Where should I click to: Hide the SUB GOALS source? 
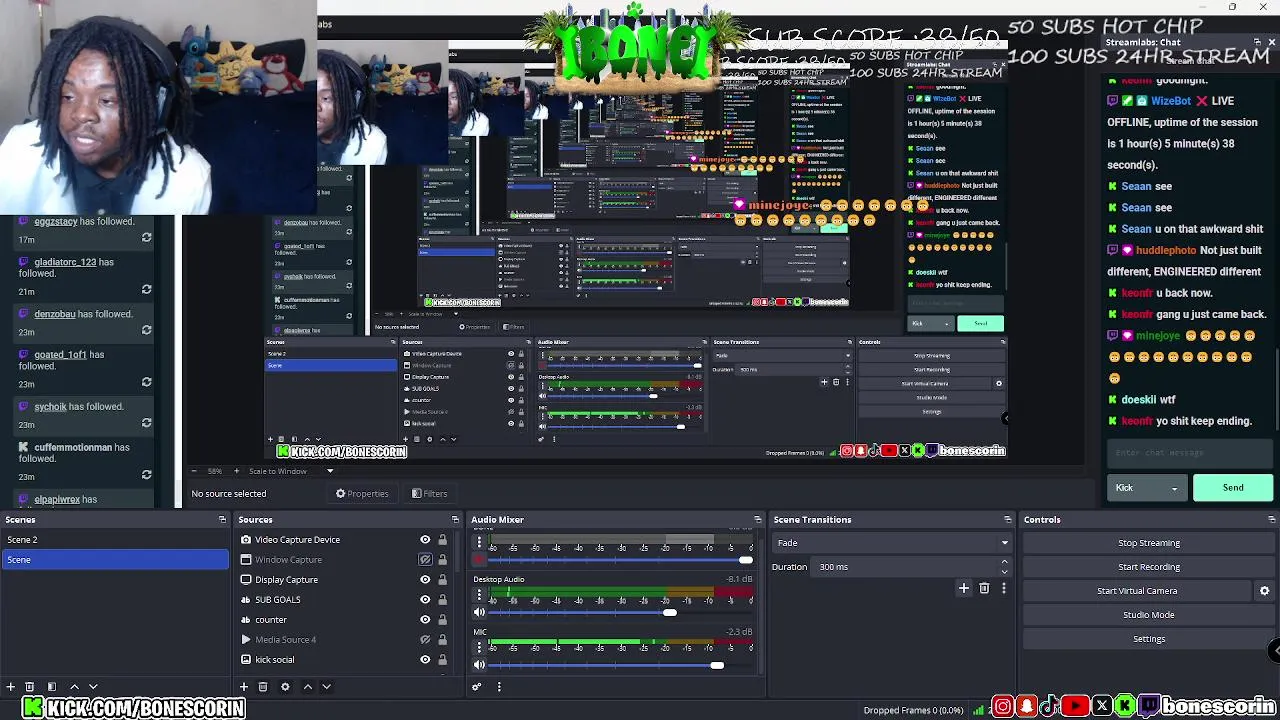425,600
